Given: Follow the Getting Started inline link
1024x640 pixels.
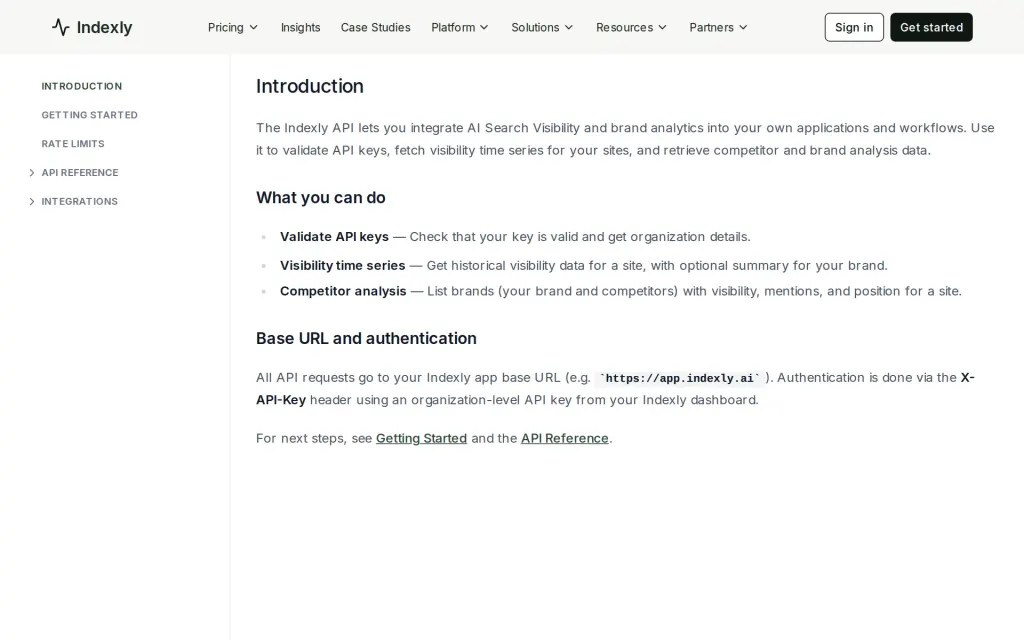Looking at the screenshot, I should tap(421, 438).
